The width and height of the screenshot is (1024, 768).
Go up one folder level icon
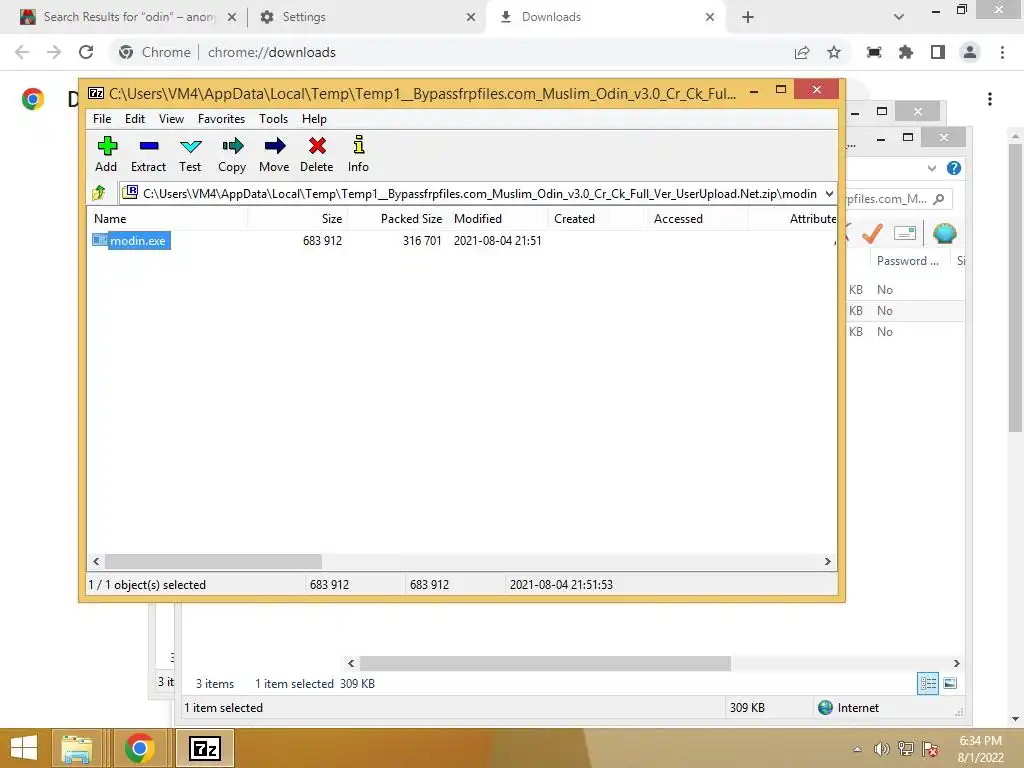pos(99,193)
